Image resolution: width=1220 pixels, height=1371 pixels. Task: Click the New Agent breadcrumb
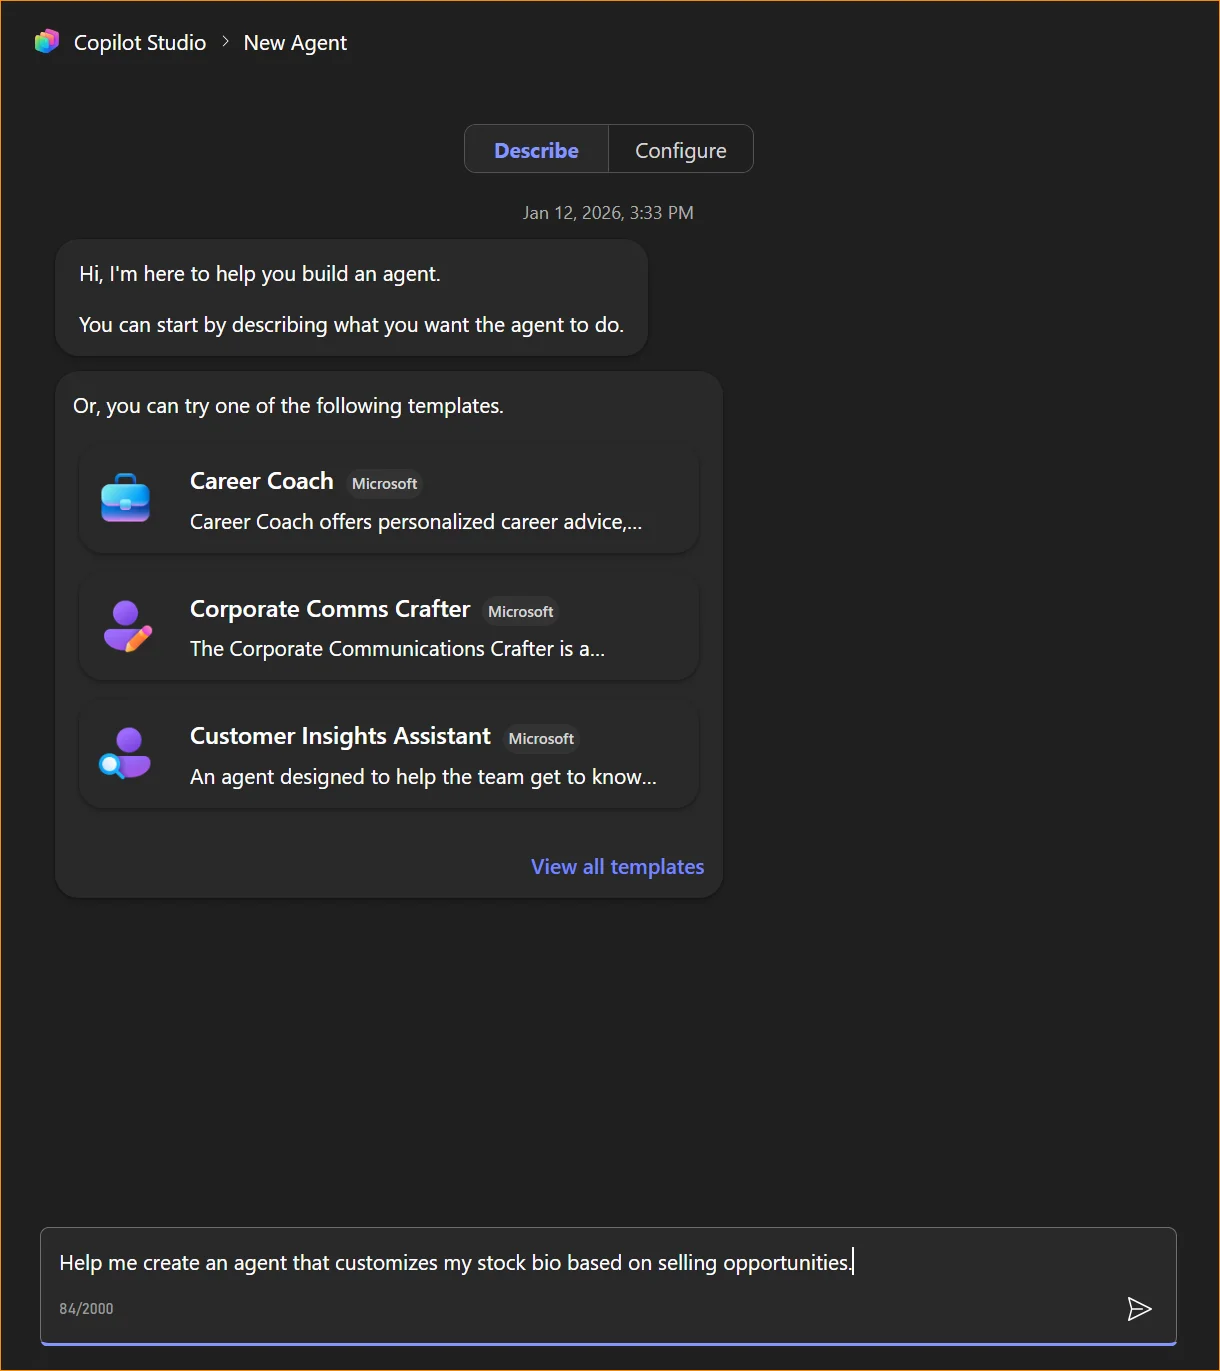pos(295,42)
